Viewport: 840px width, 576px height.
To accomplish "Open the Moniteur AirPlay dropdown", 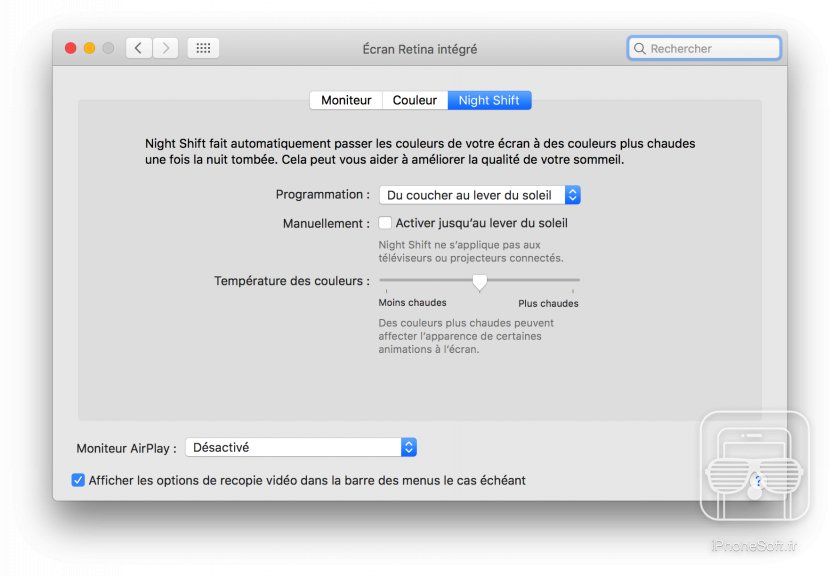I will (x=301, y=447).
